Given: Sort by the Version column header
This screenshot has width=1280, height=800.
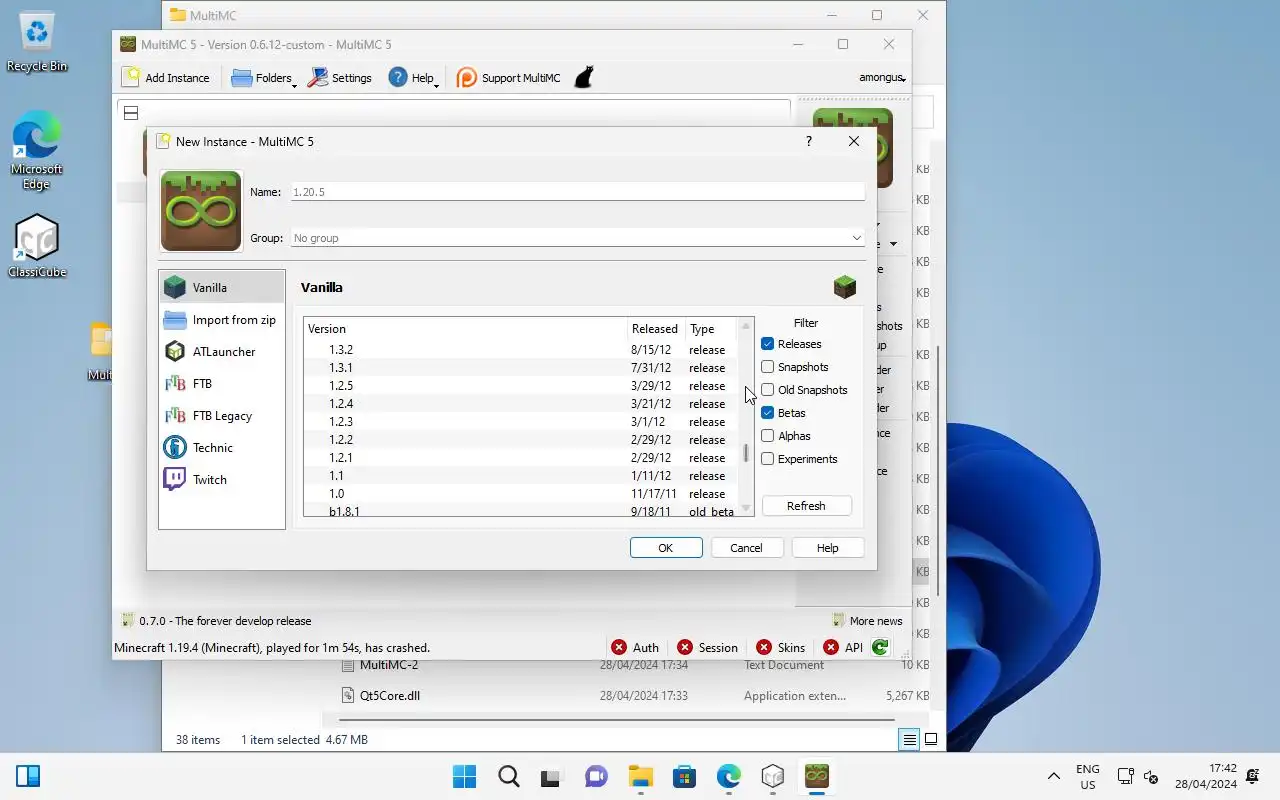Looking at the screenshot, I should [x=466, y=328].
